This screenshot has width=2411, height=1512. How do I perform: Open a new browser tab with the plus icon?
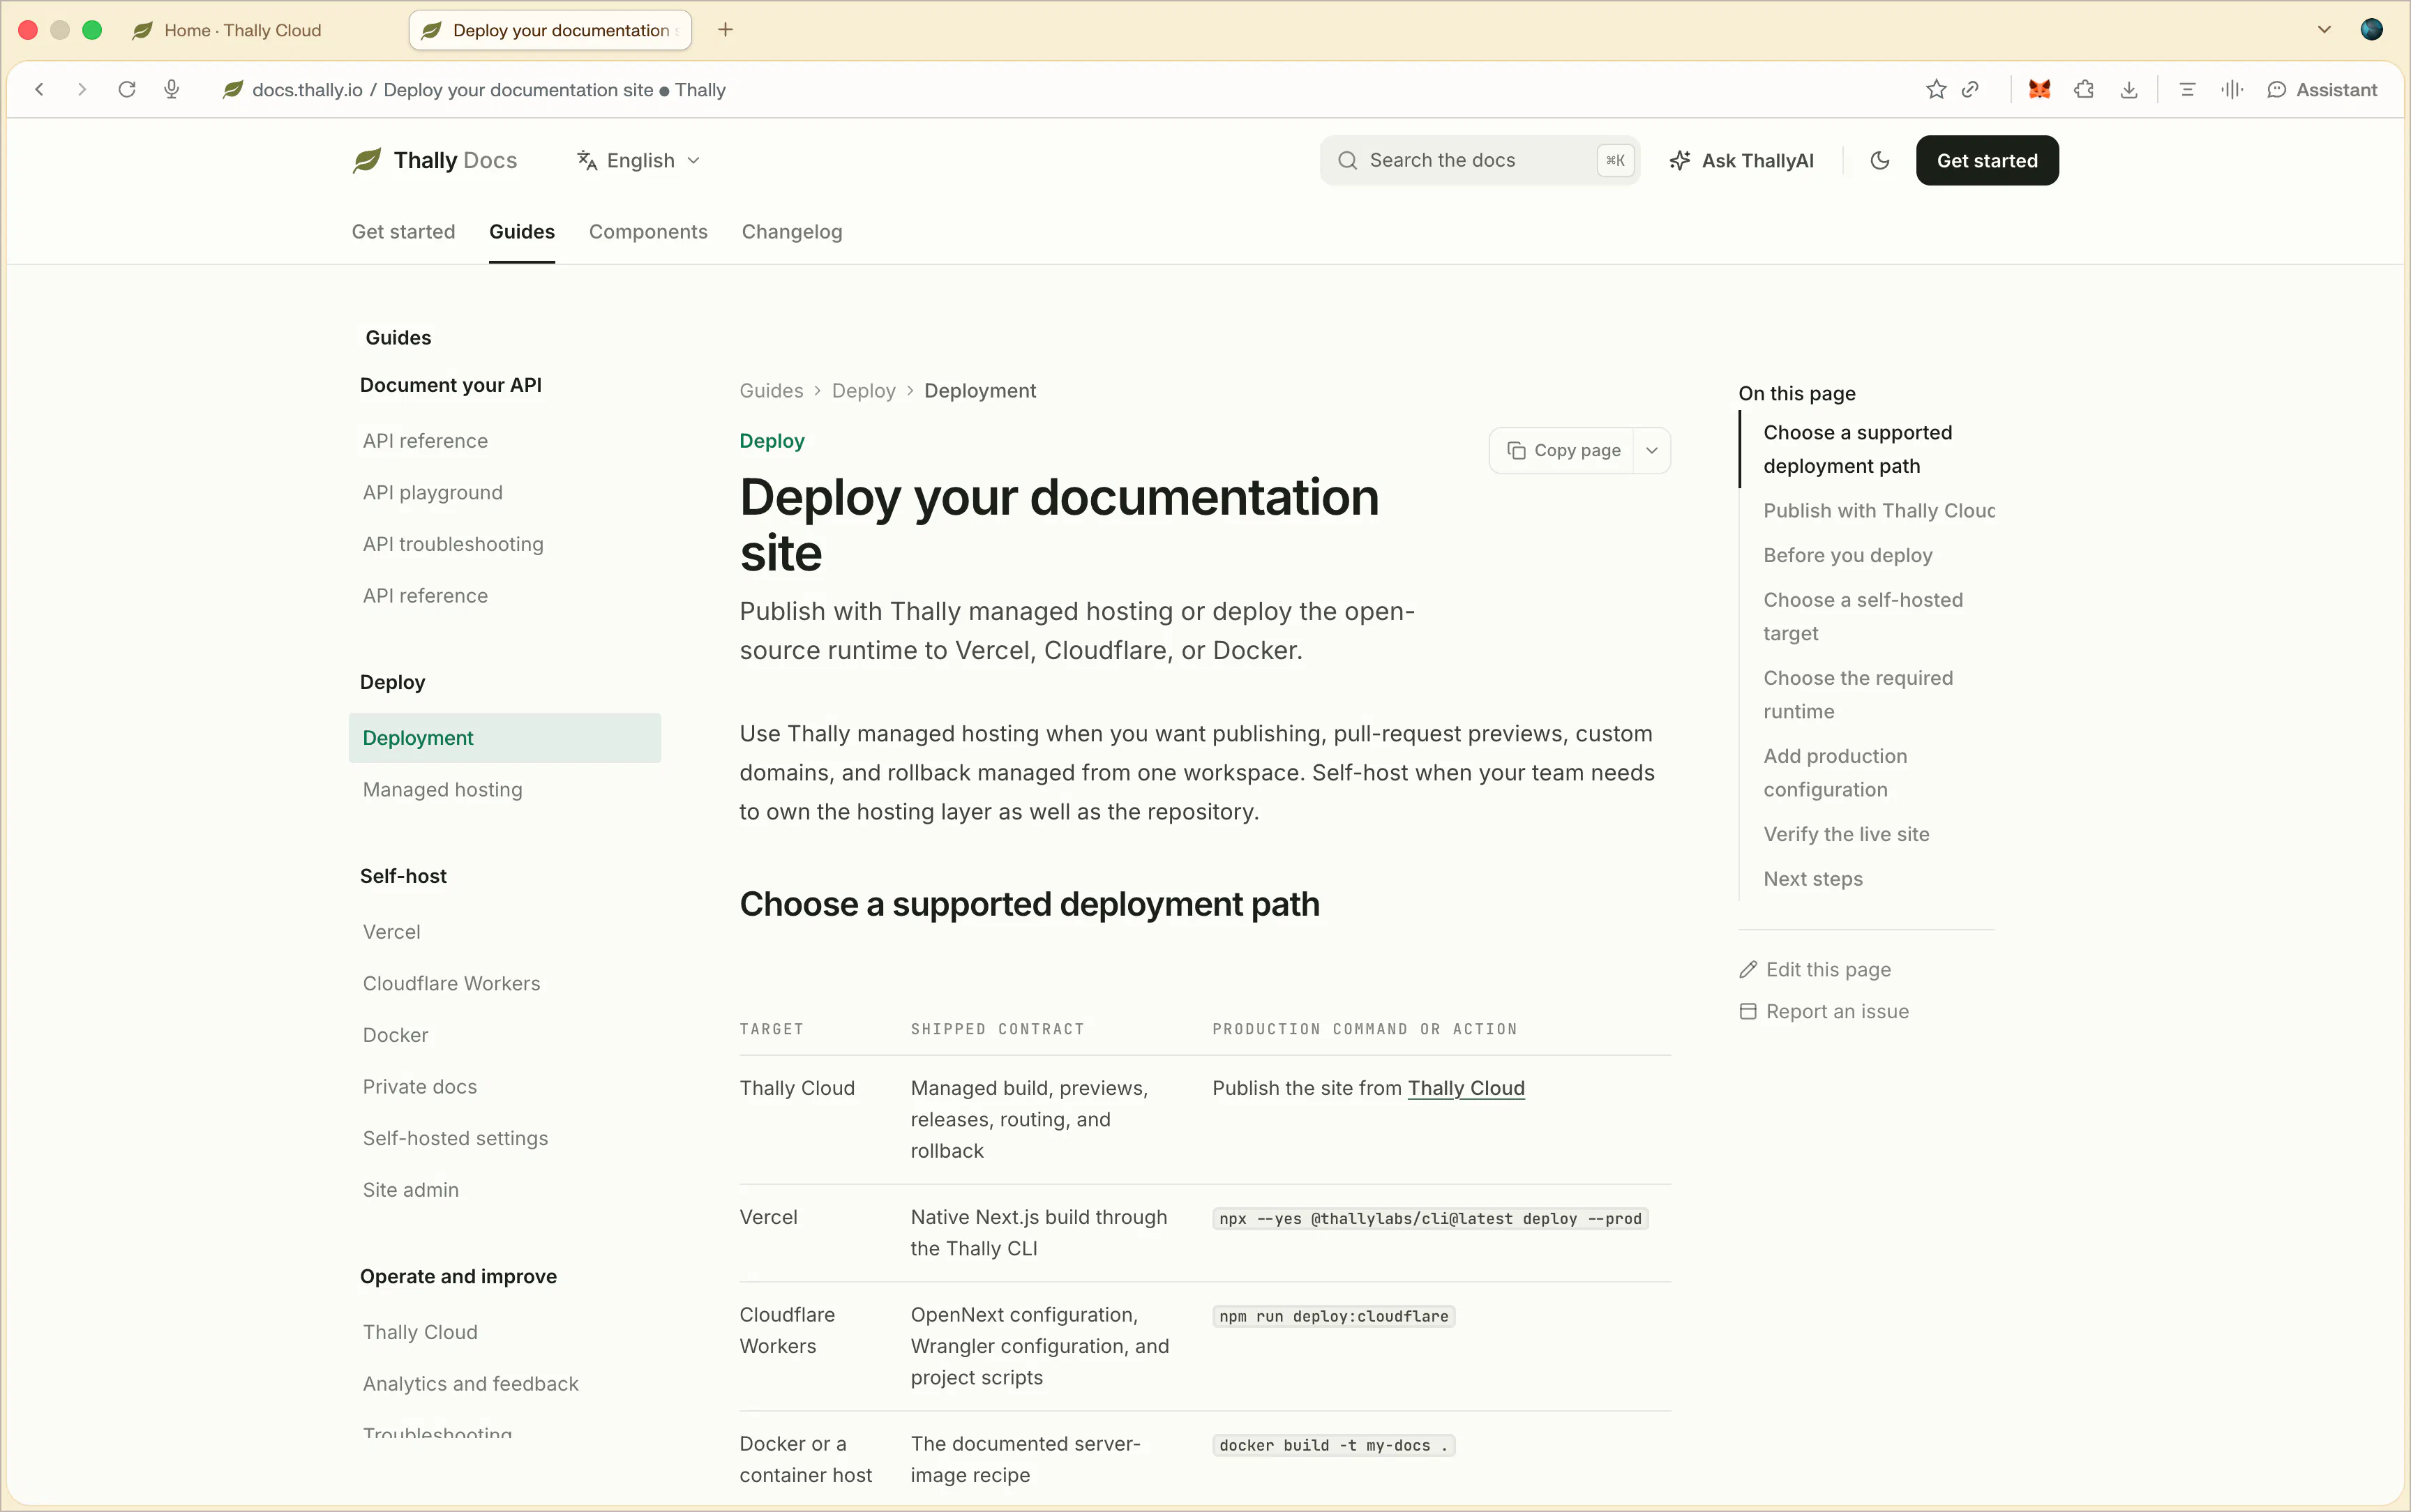click(x=726, y=30)
